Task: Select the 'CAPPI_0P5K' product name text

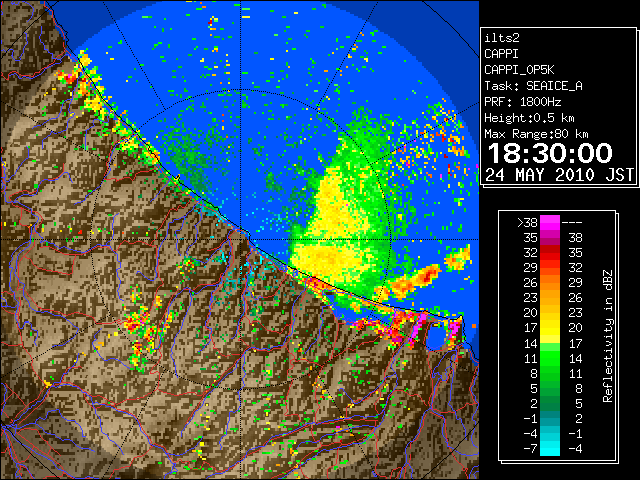Action: (519, 70)
